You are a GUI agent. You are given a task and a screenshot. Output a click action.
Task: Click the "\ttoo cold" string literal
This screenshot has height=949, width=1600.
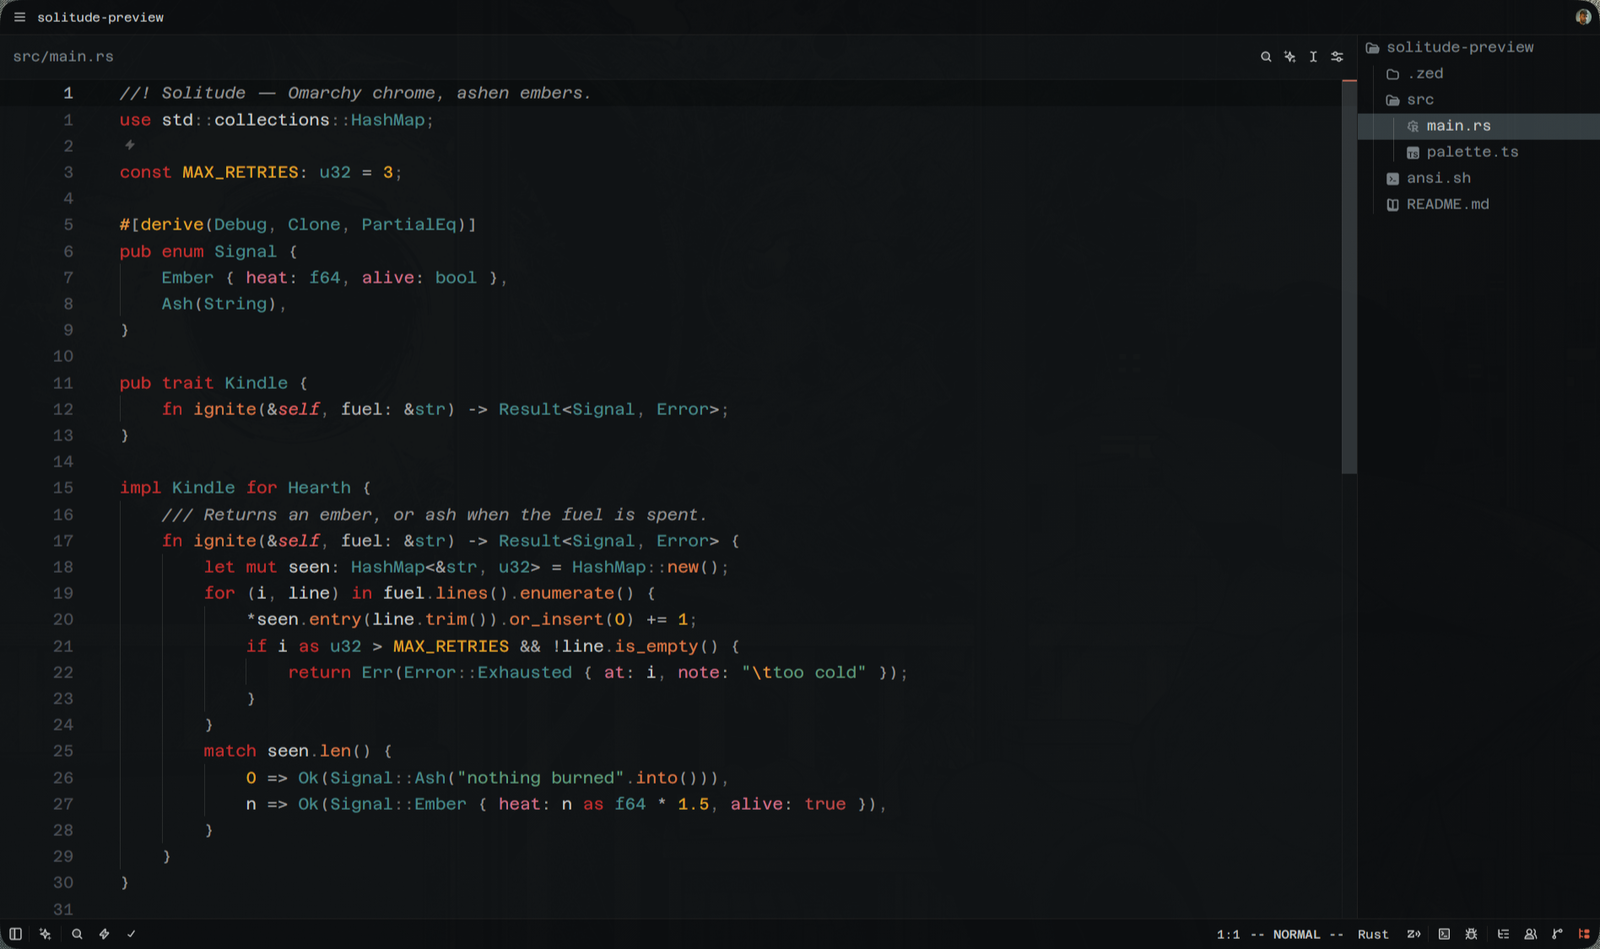(x=804, y=673)
